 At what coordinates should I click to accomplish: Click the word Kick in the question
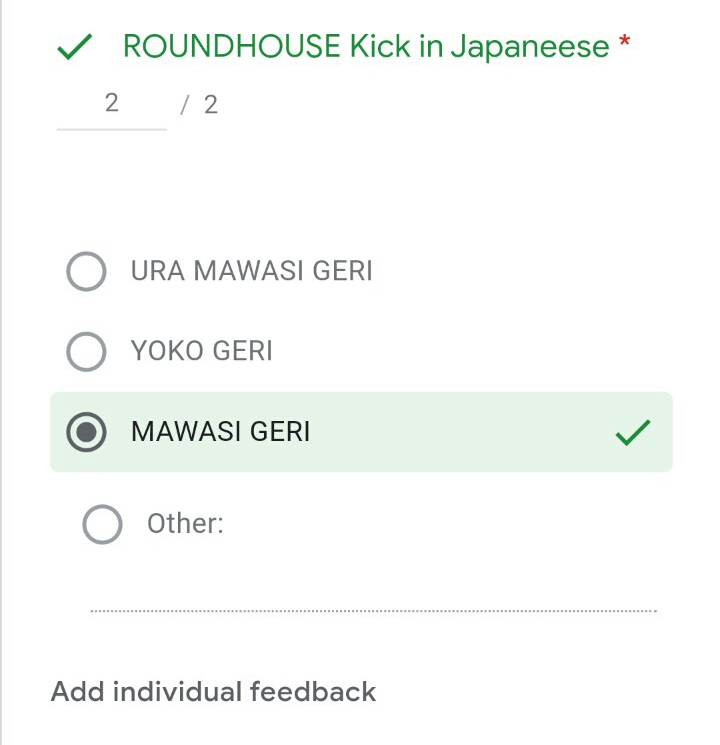tap(380, 46)
